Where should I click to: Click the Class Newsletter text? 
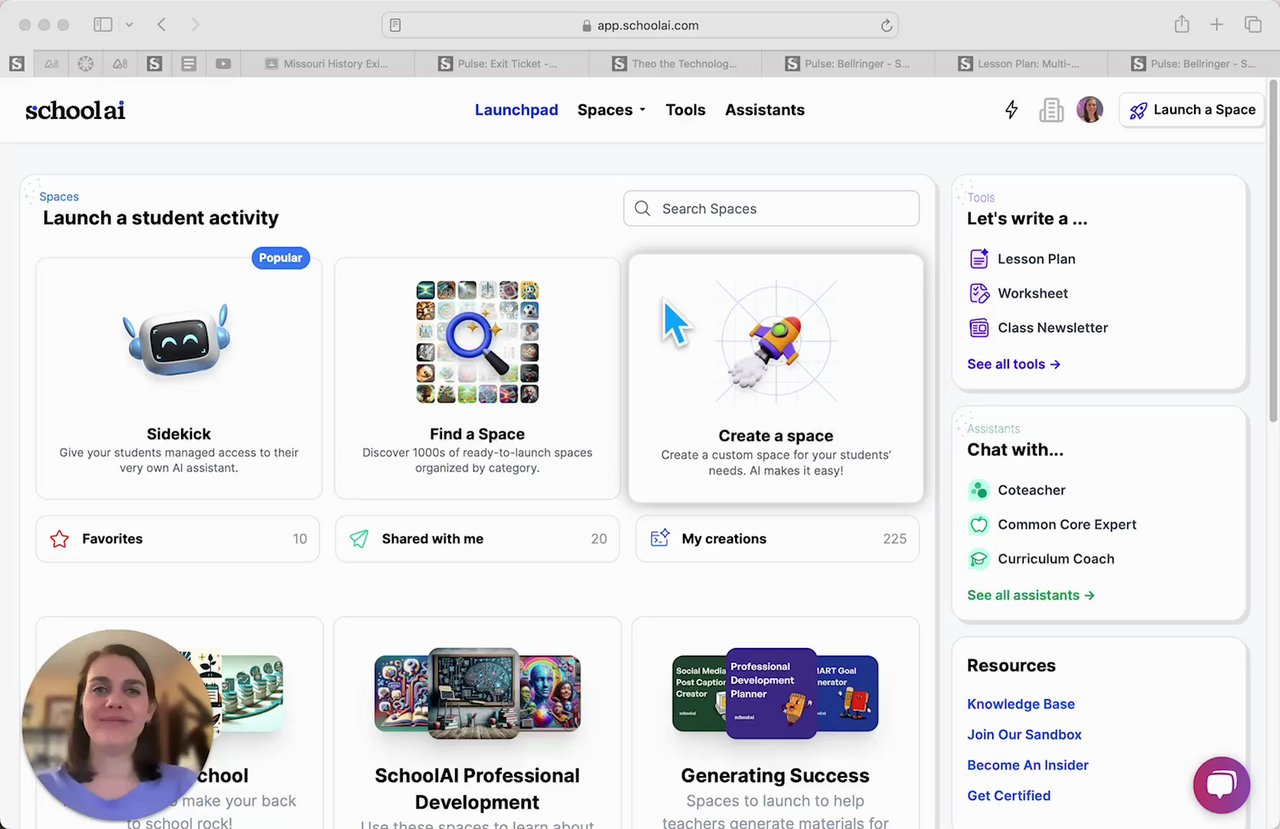point(1053,328)
